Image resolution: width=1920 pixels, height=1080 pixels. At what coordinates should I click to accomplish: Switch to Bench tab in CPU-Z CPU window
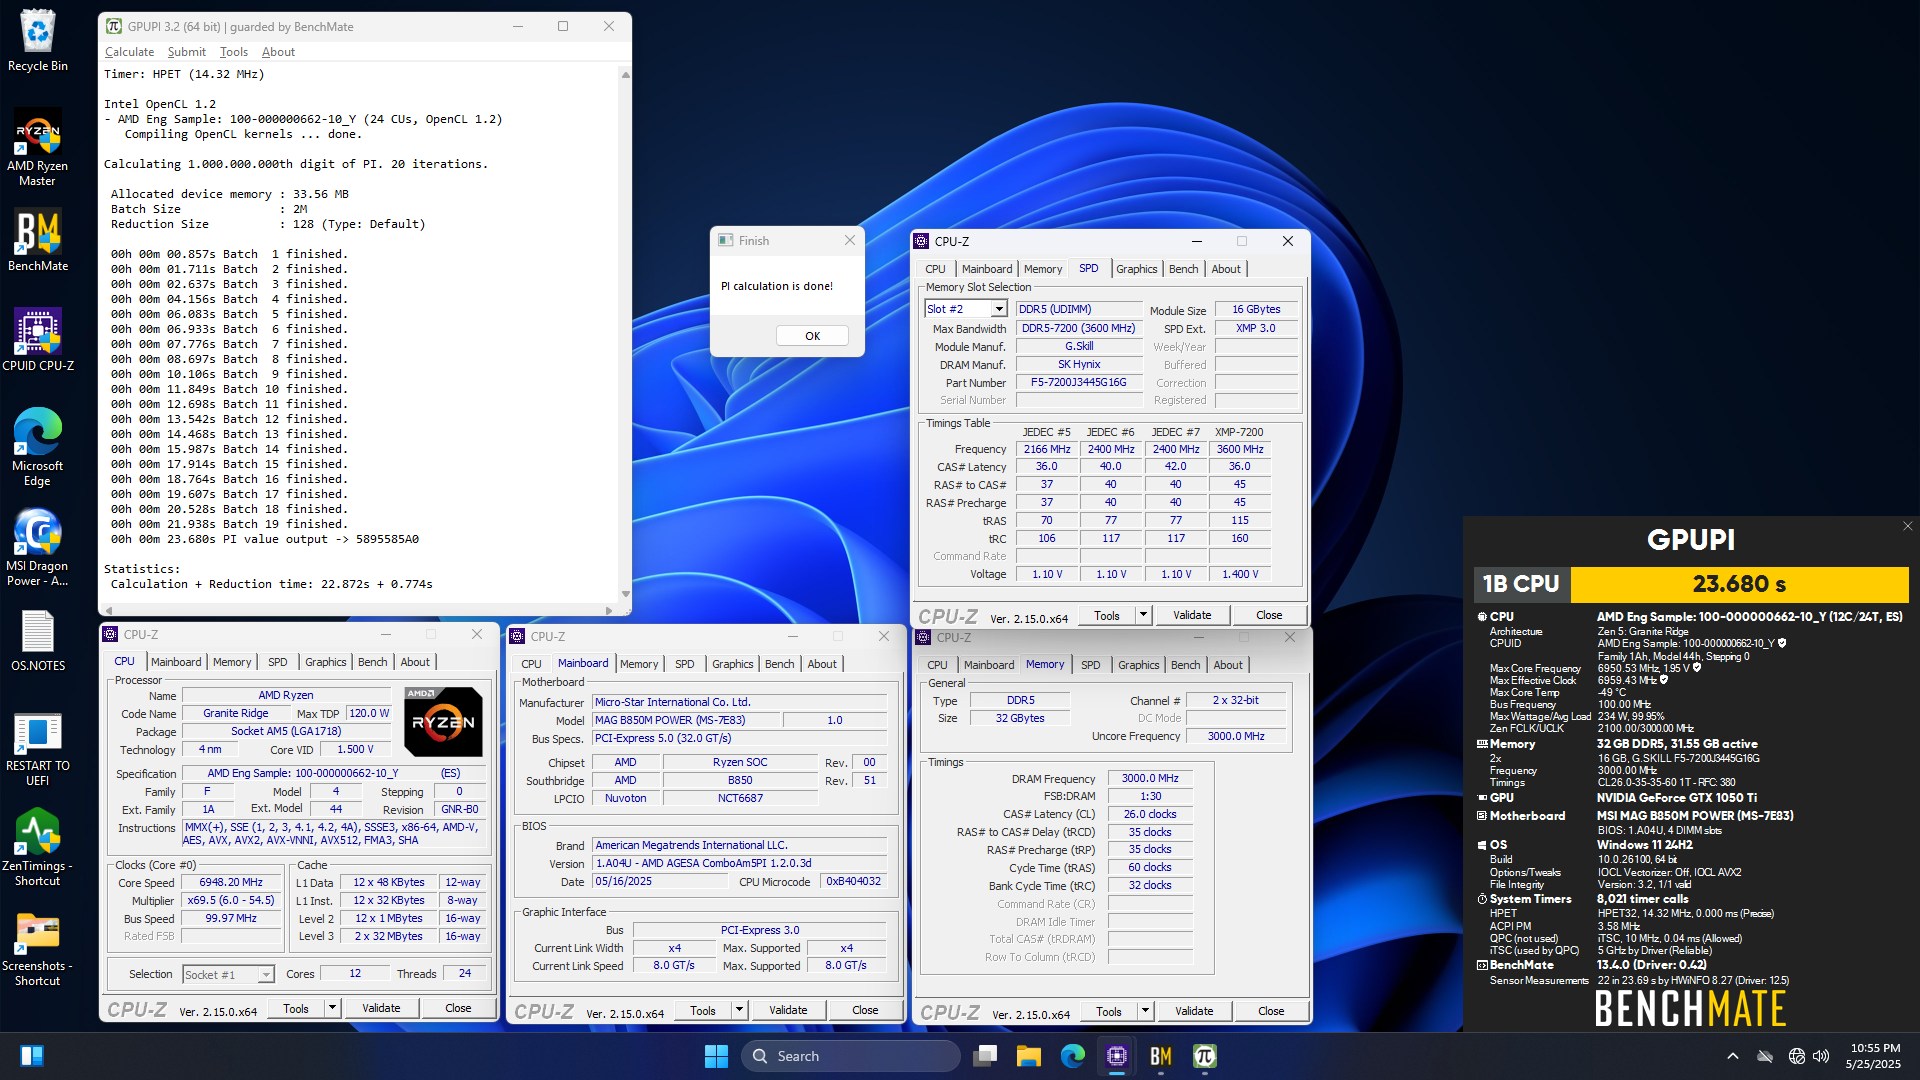point(372,662)
